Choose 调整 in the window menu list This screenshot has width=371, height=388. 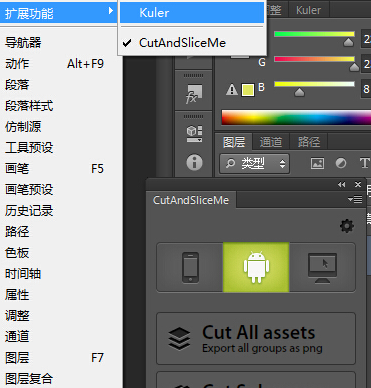[x=60, y=316]
